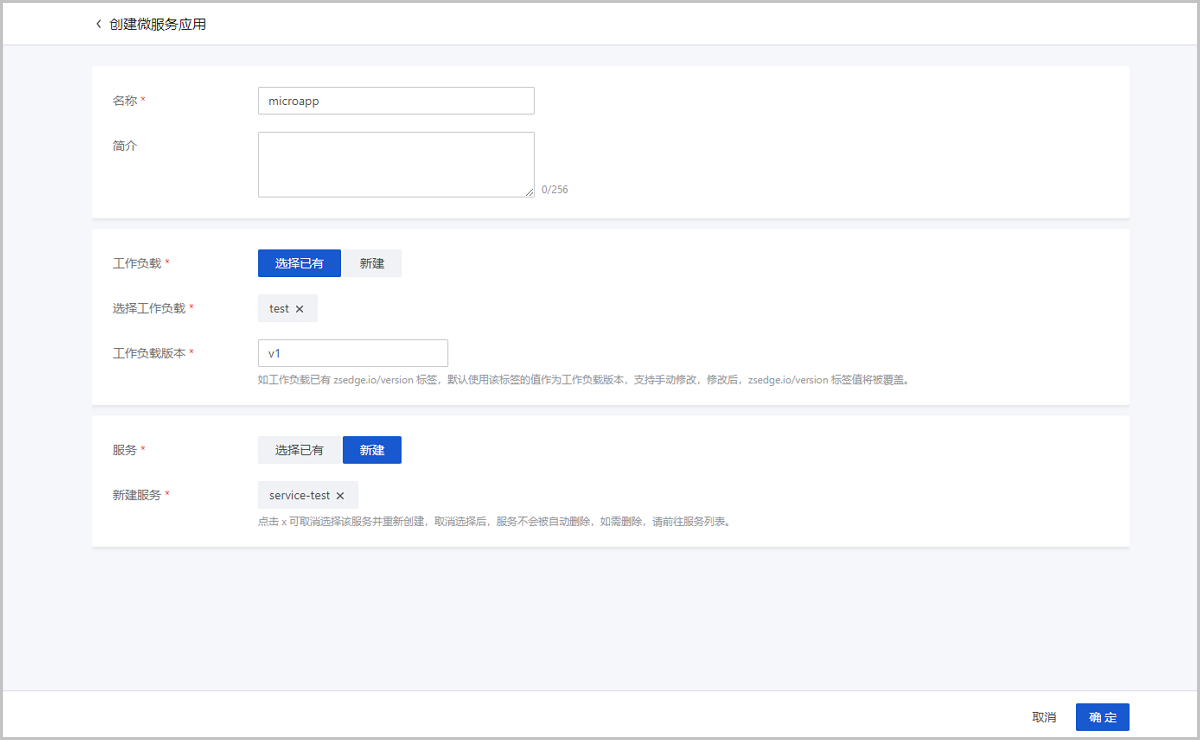Viewport: 1200px width, 740px height.
Task: Switch 工作负载 to 新建
Action: point(372,263)
